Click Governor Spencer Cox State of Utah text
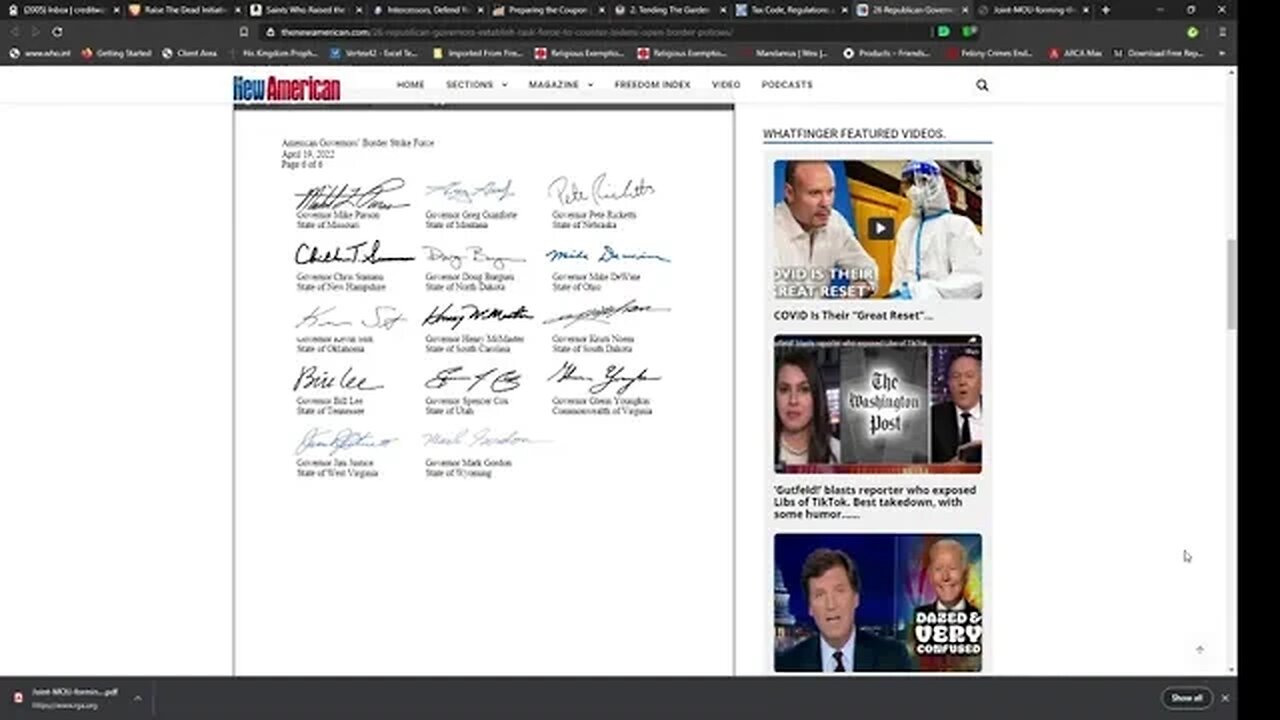 (x=467, y=406)
